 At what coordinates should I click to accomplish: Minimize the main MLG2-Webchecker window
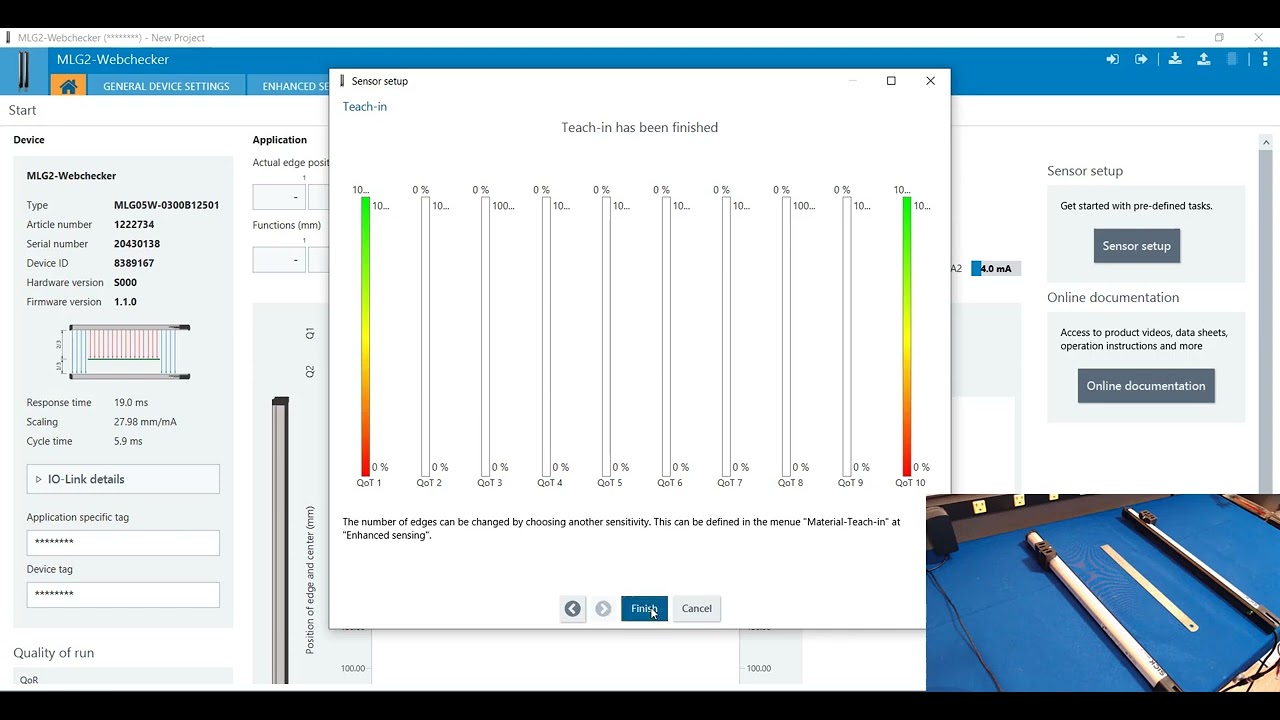1180,38
